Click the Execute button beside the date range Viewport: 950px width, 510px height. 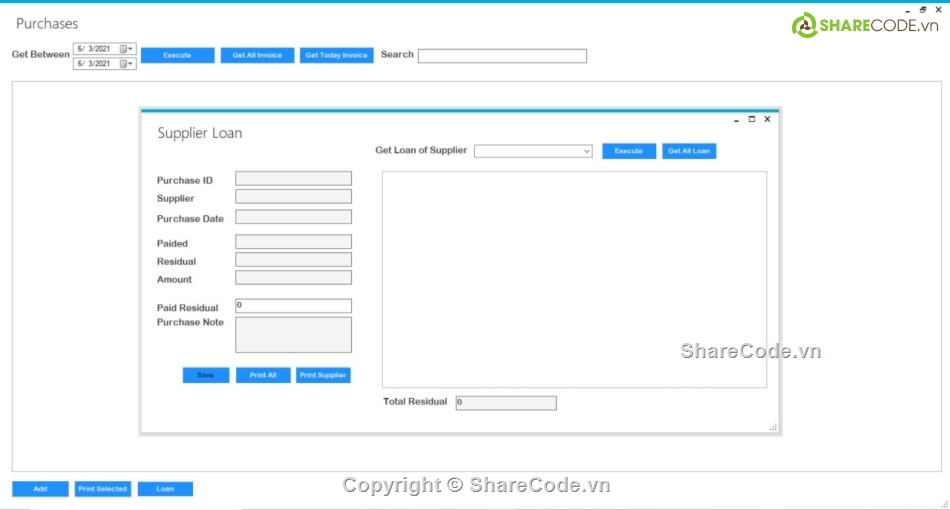point(177,55)
